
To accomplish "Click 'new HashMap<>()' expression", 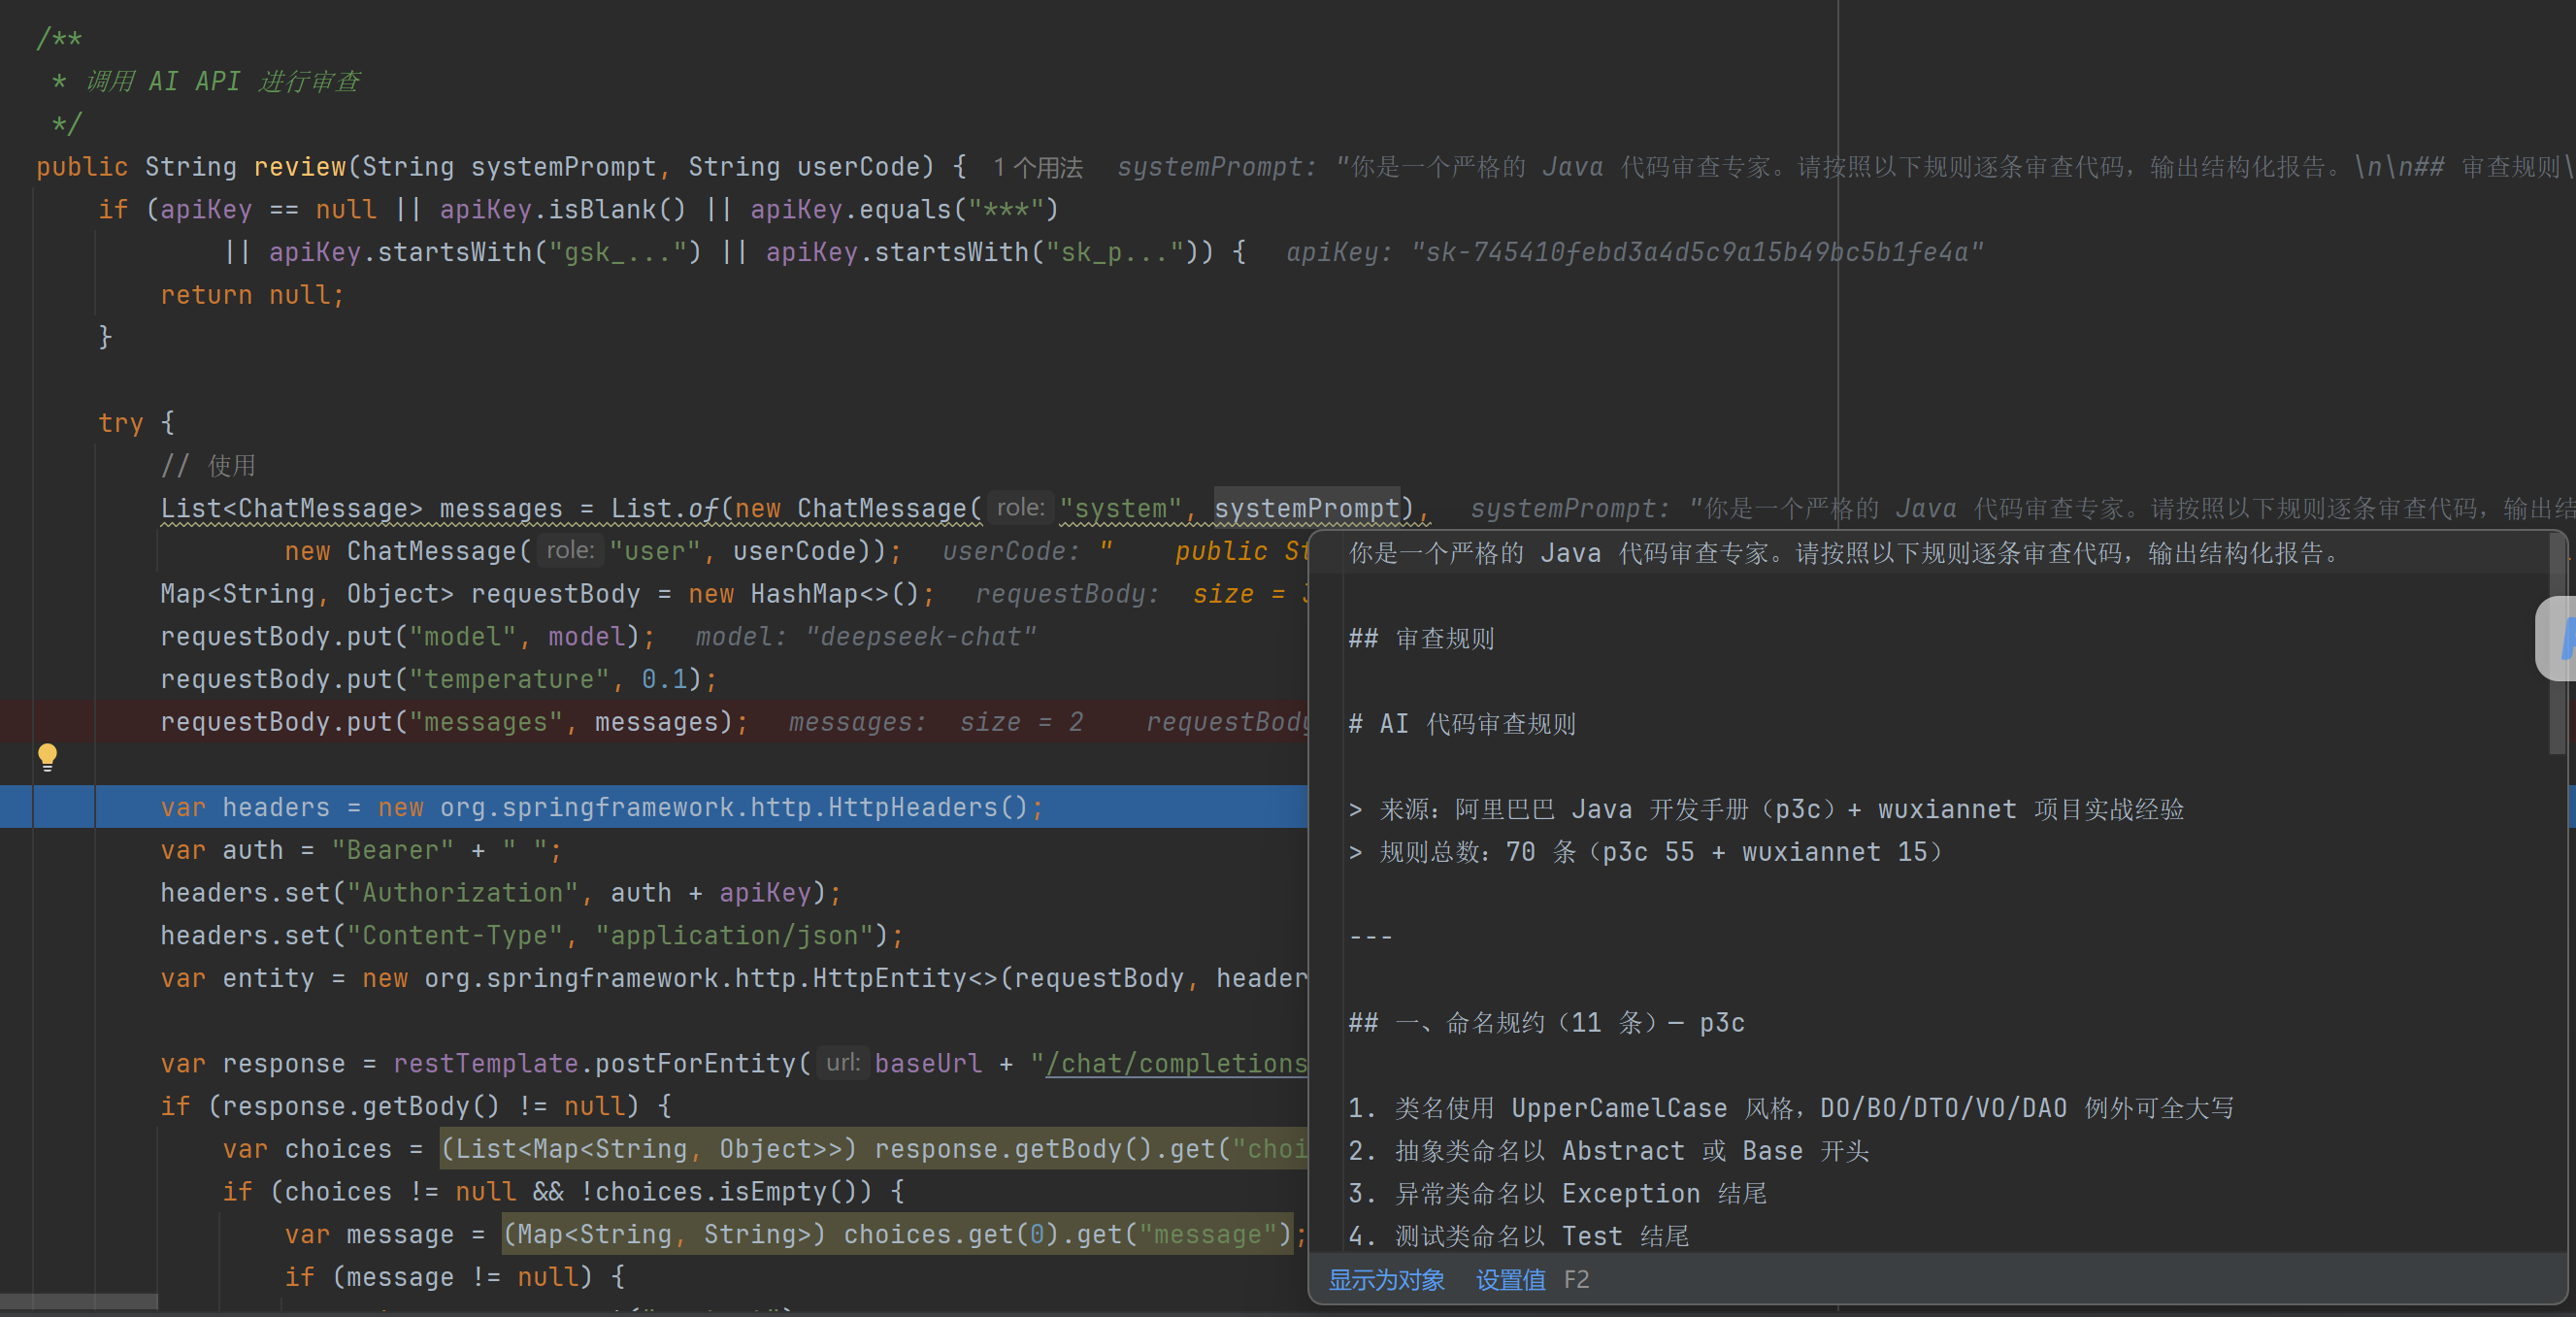I will pos(804,593).
